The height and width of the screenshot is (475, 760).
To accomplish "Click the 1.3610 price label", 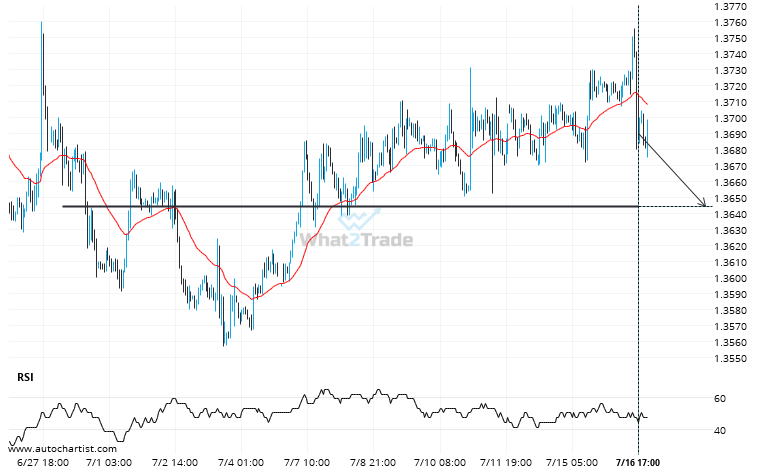I will coord(730,262).
